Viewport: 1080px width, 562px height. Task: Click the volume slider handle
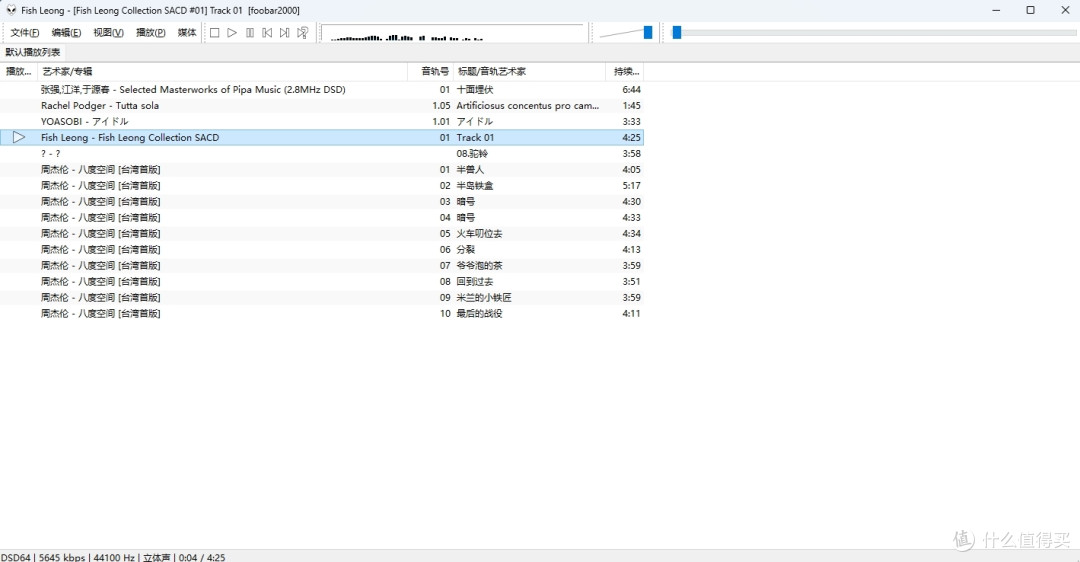(647, 32)
